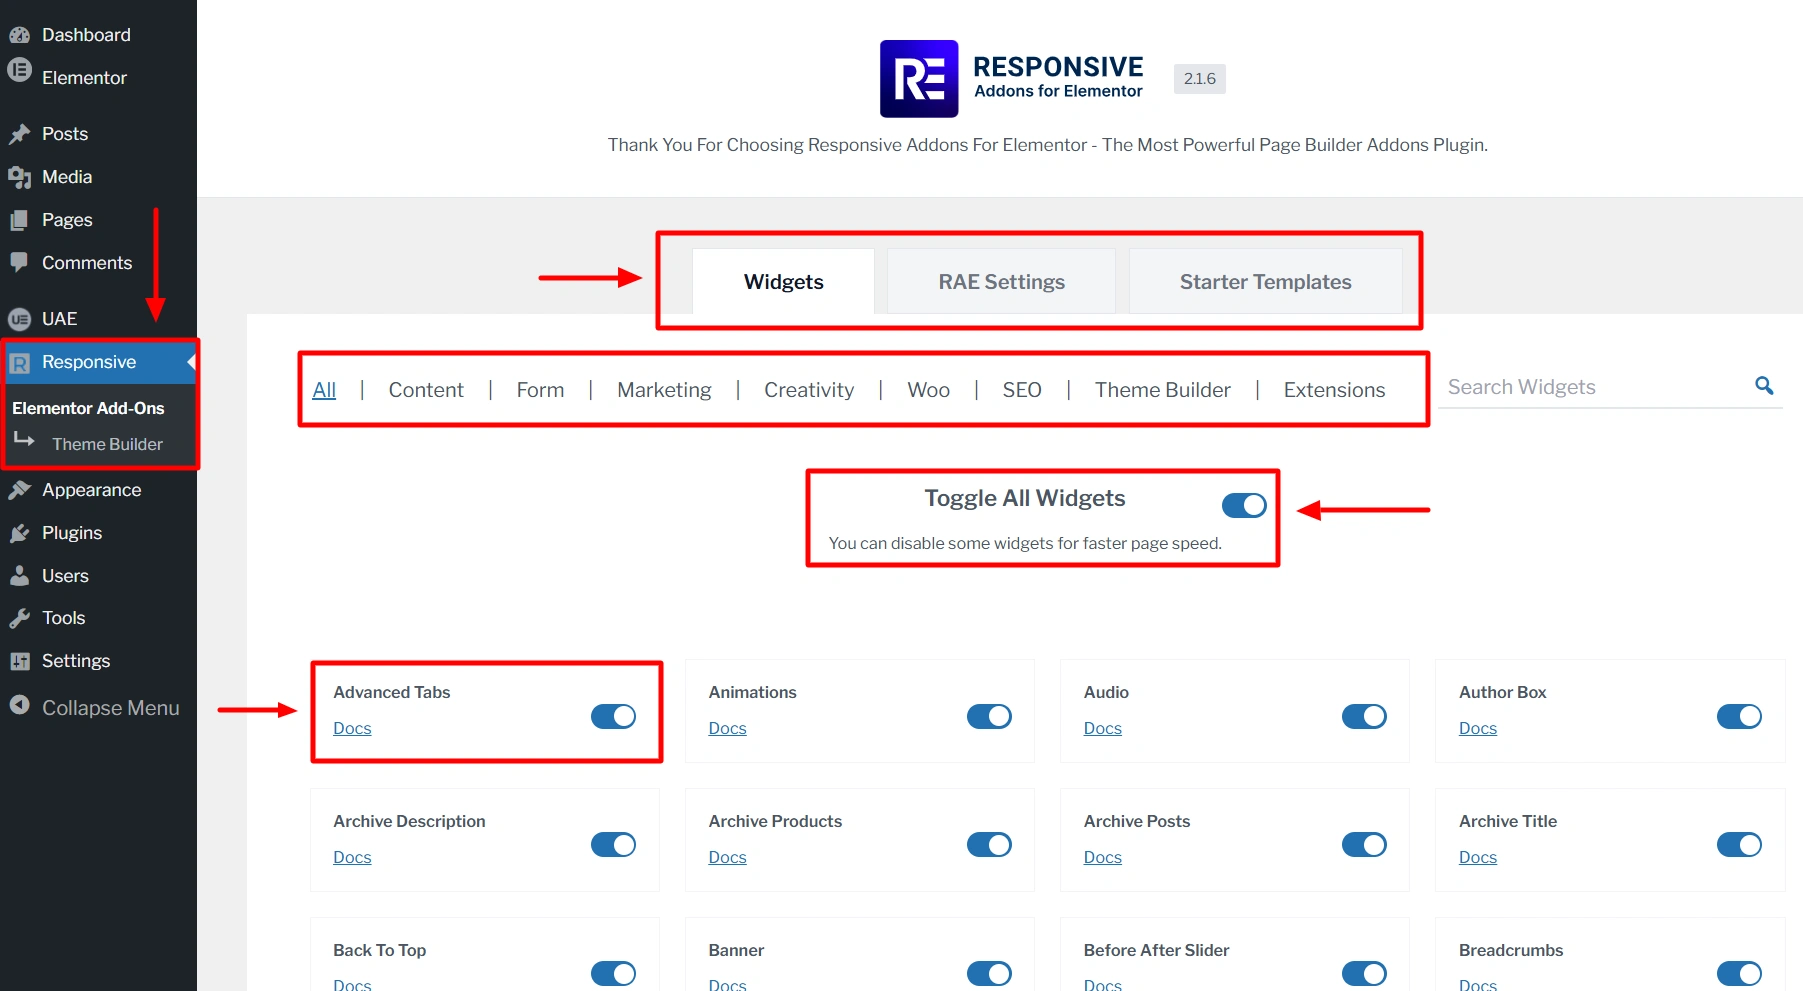Click the search magnifier icon
Screen dimensions: 1803x991
[1764, 385]
